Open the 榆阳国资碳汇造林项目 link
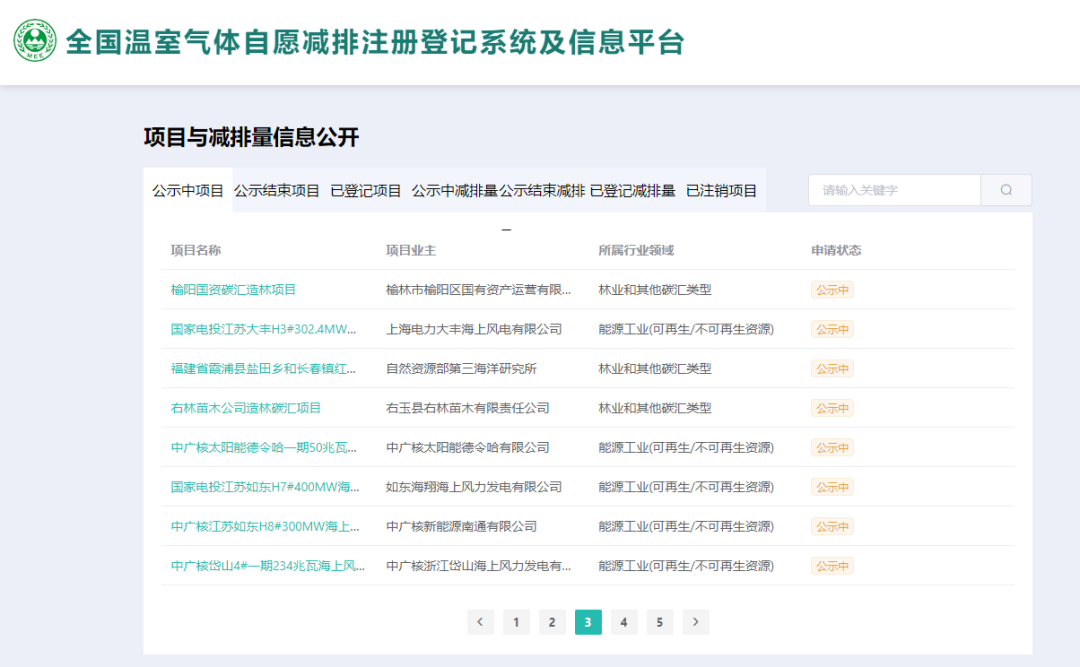Viewport: 1080px width, 667px height. pyautogui.click(x=233, y=290)
